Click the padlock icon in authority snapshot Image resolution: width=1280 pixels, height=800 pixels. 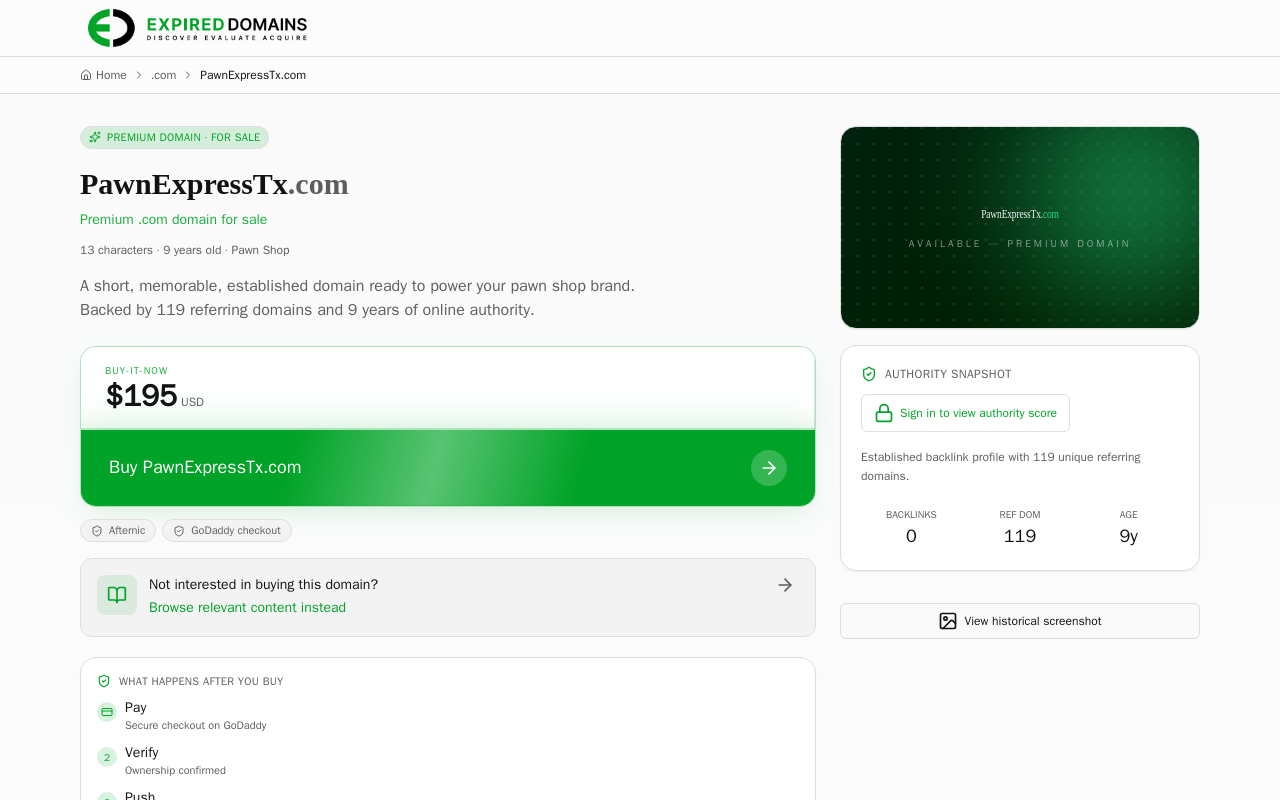[884, 413]
